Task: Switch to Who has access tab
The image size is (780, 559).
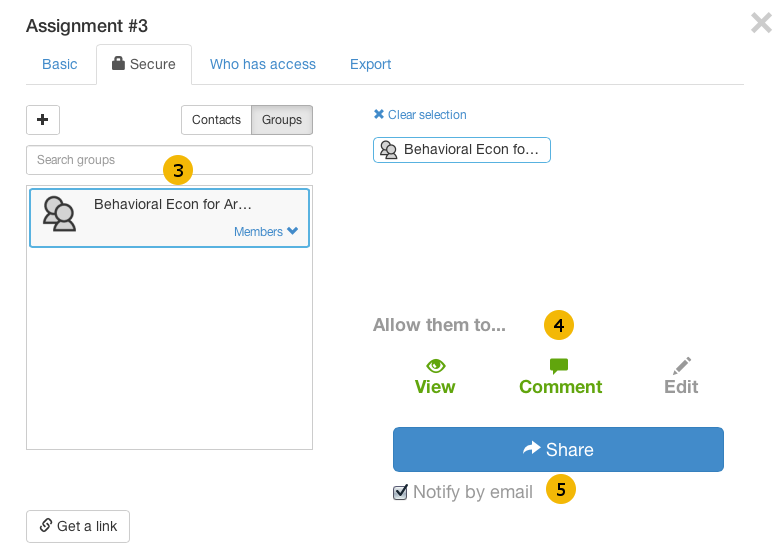Action: click(263, 64)
